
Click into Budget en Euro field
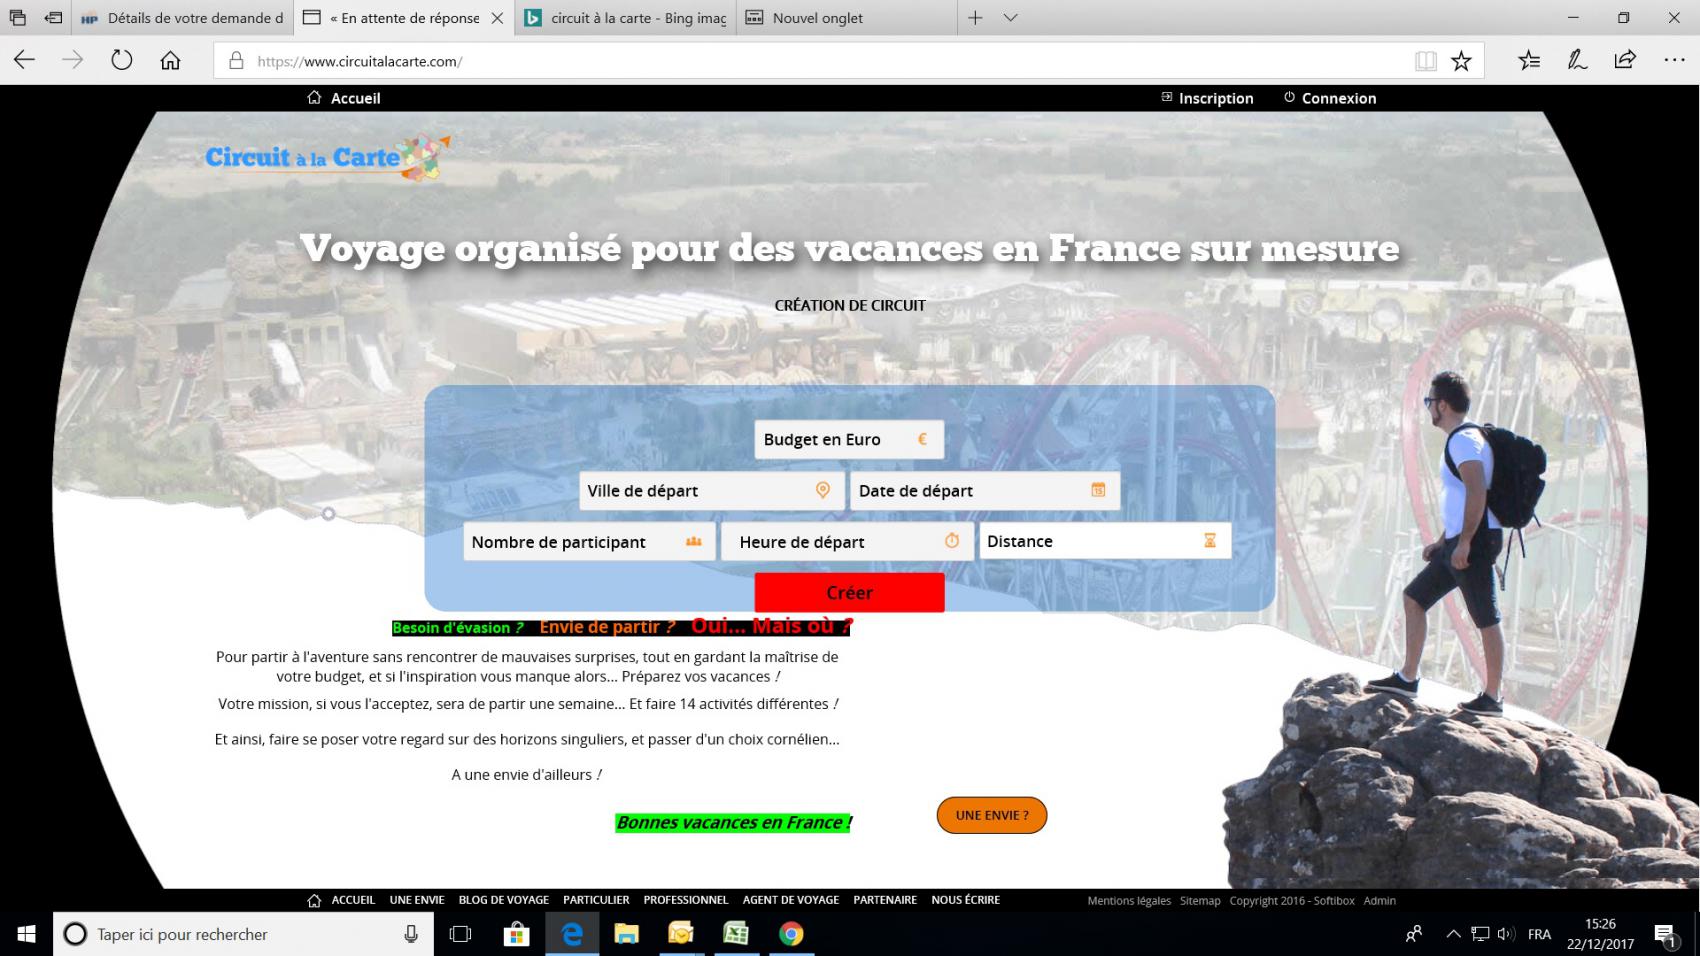849,439
